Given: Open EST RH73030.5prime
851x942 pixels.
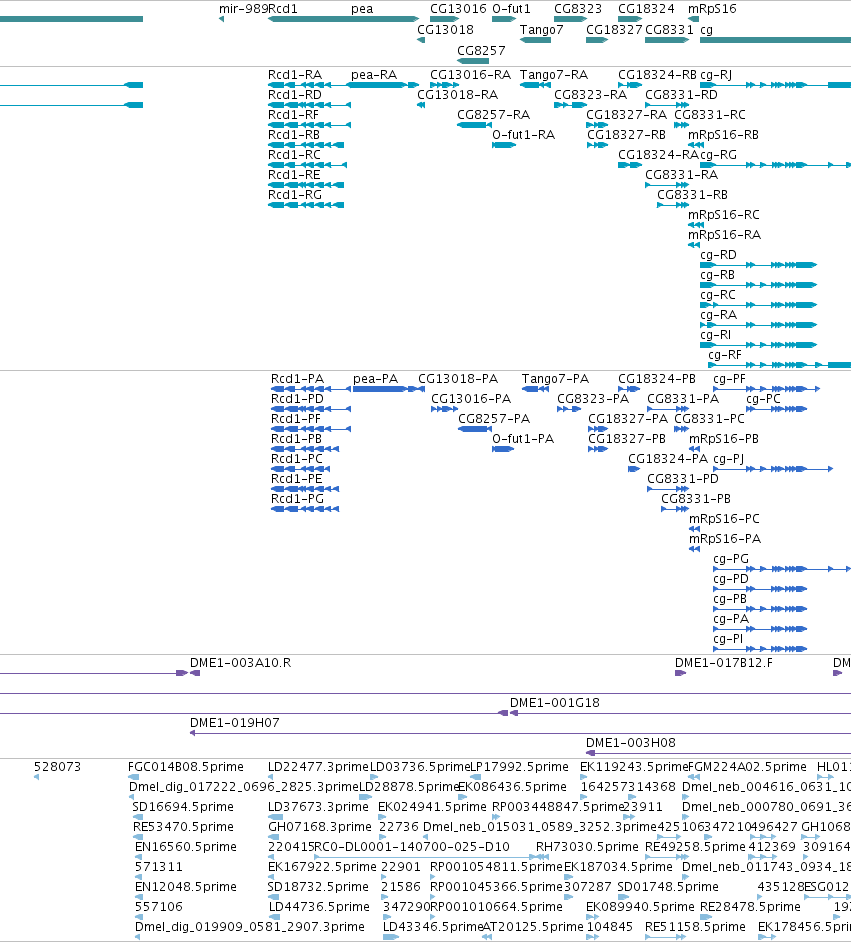Looking at the screenshot, I should click(587, 847).
